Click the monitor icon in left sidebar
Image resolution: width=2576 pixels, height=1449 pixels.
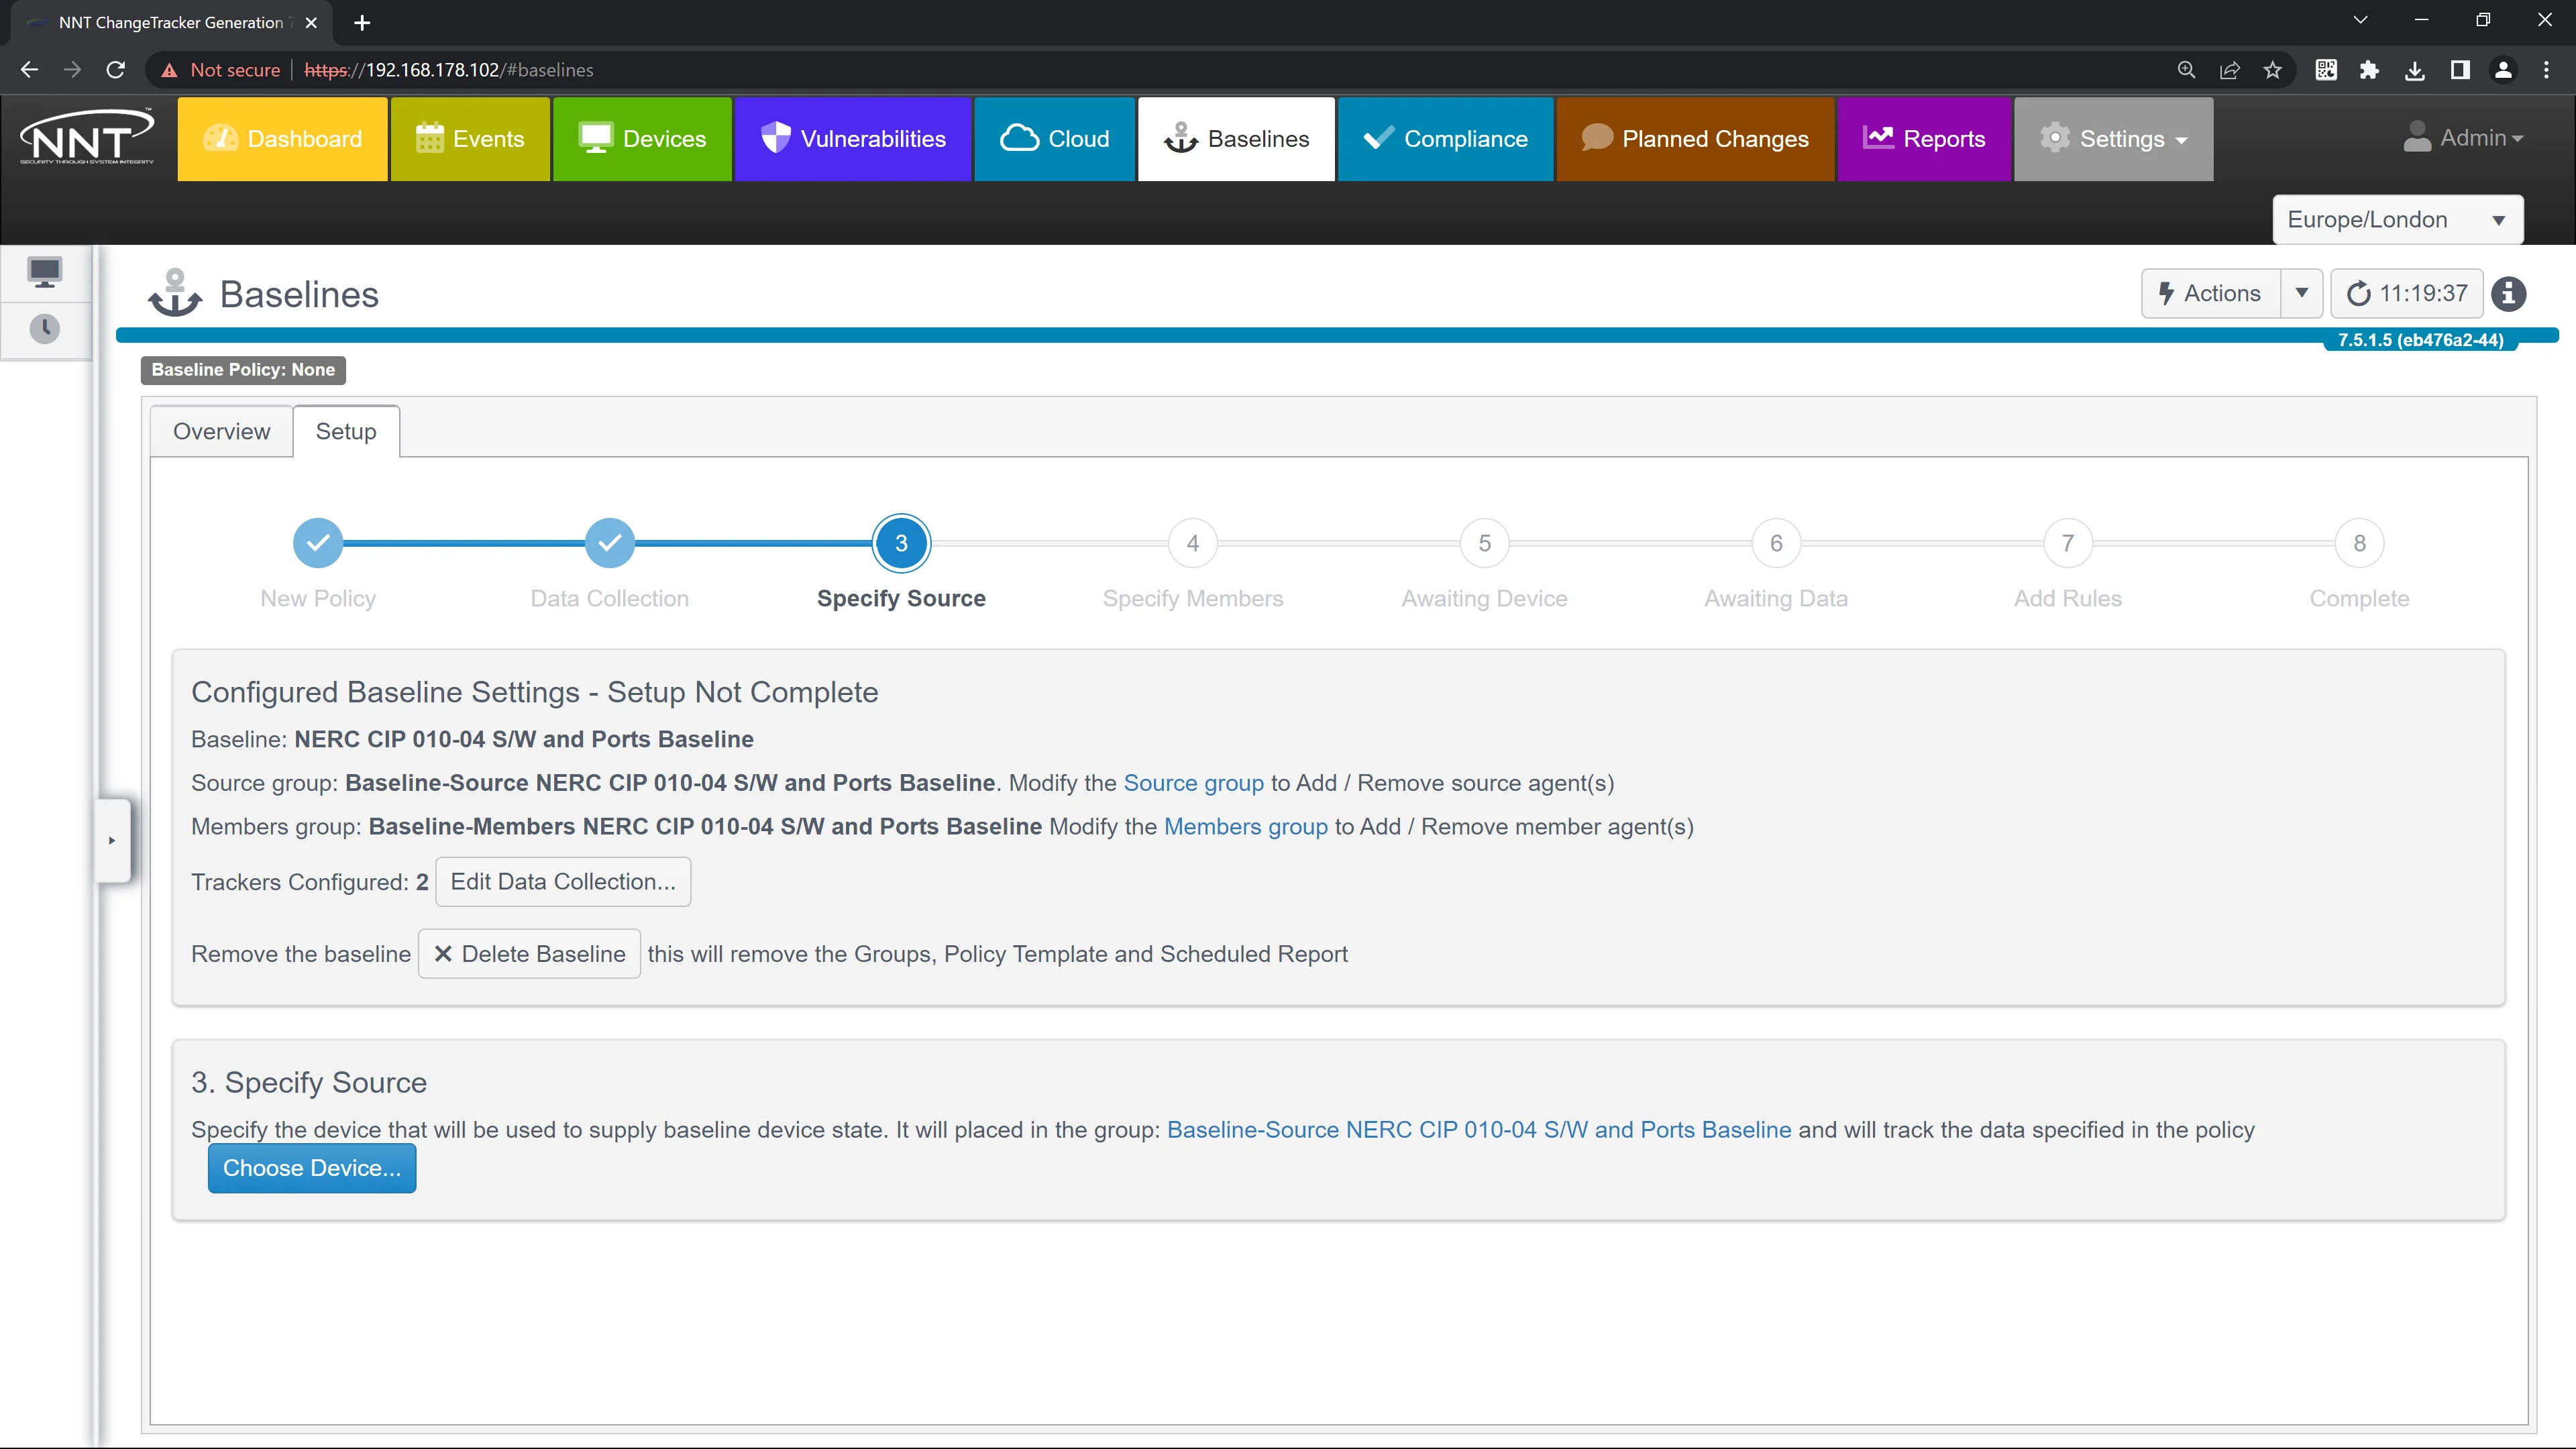coord(45,272)
